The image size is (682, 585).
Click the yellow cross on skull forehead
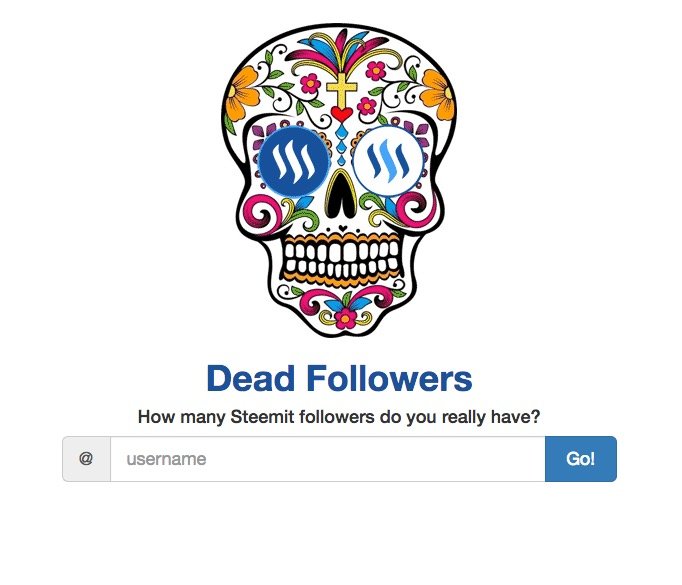pos(341,89)
